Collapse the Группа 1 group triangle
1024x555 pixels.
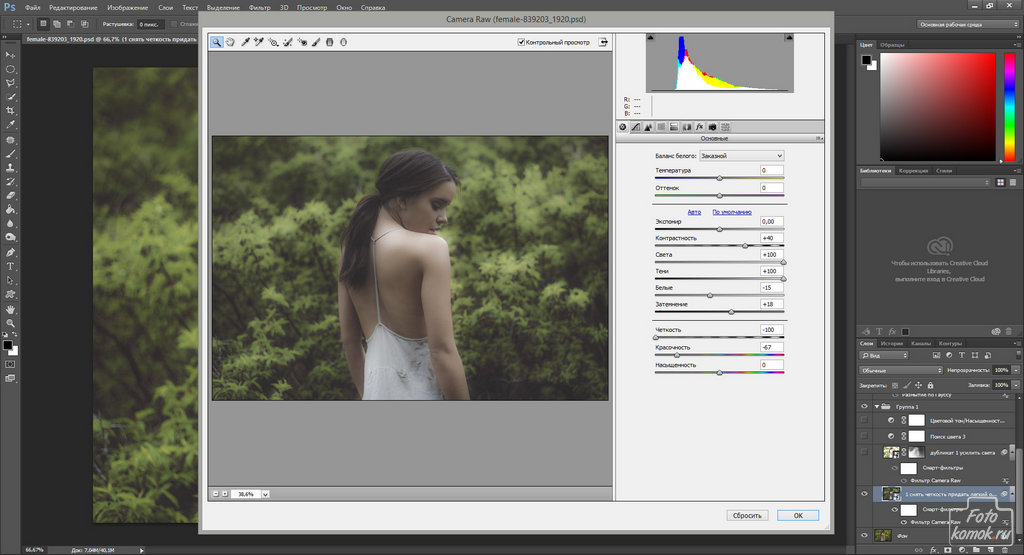coord(876,407)
